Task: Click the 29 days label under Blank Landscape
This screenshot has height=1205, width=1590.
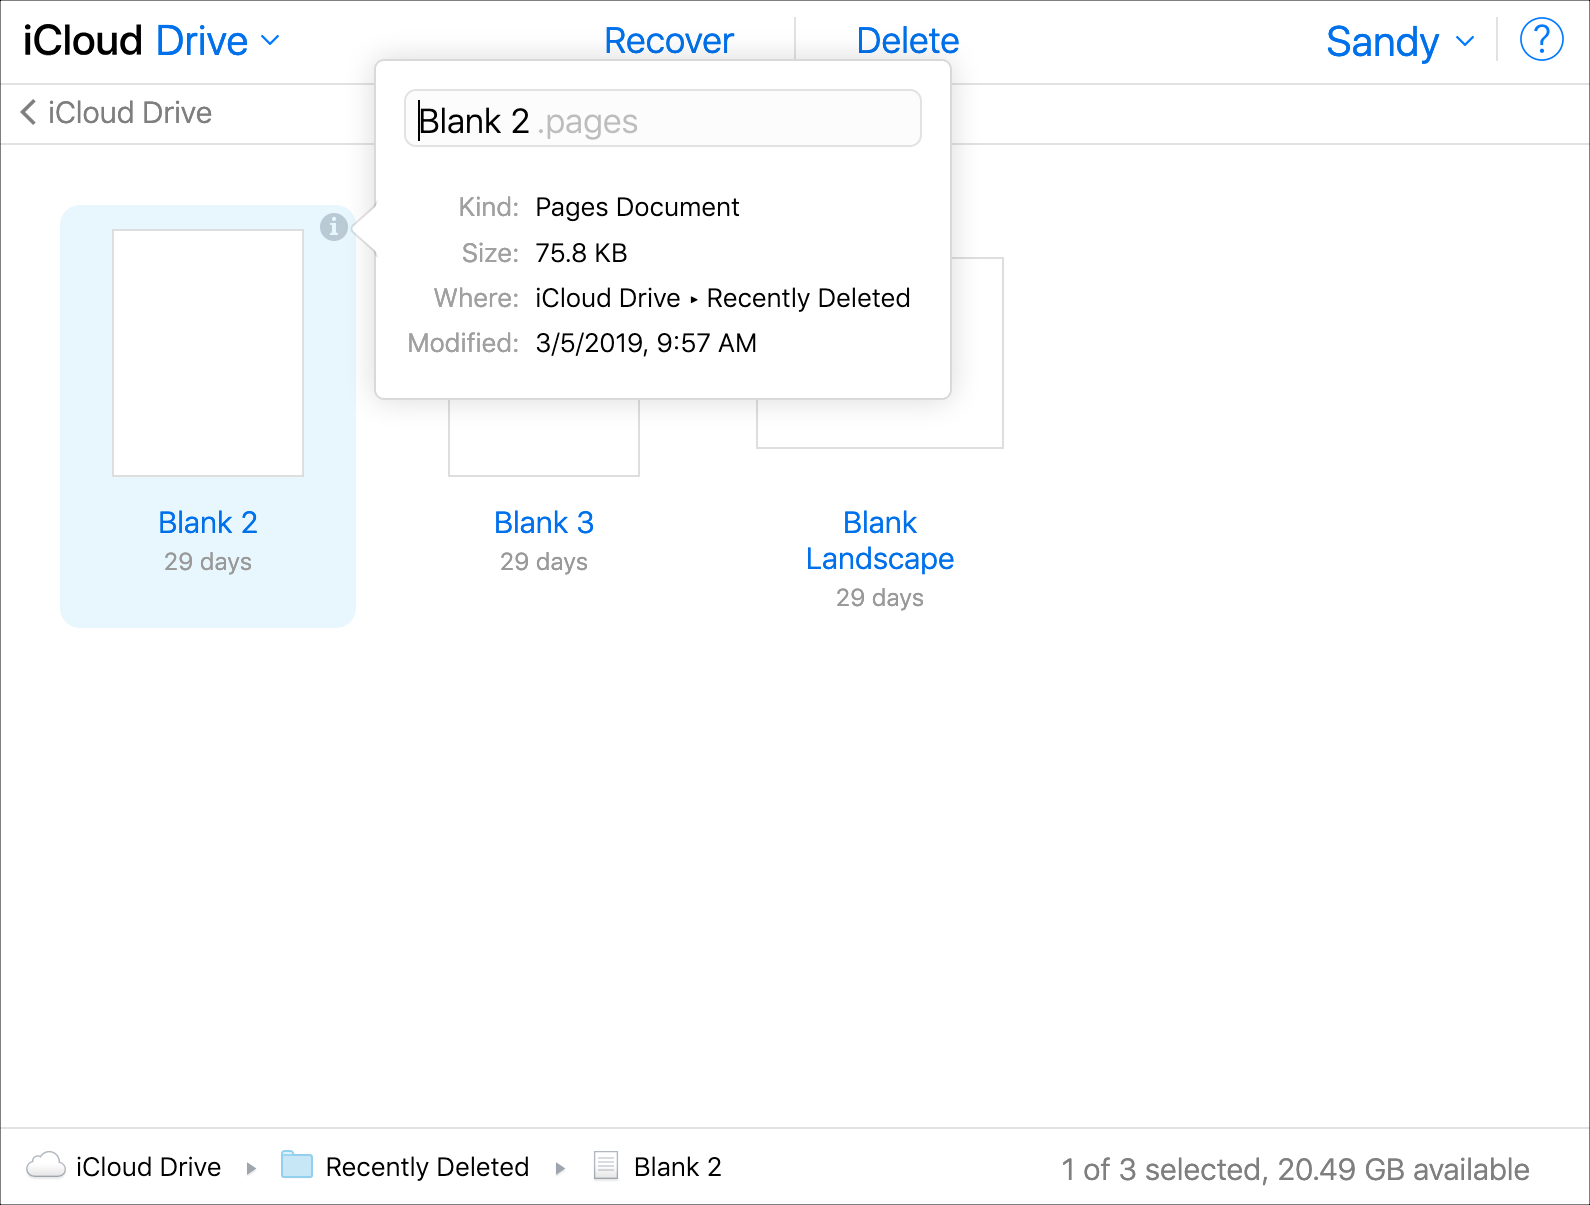Action: click(x=880, y=598)
